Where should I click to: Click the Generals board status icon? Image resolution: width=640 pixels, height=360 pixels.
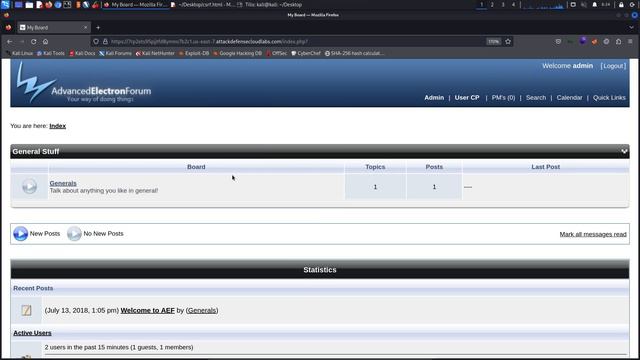point(29,187)
